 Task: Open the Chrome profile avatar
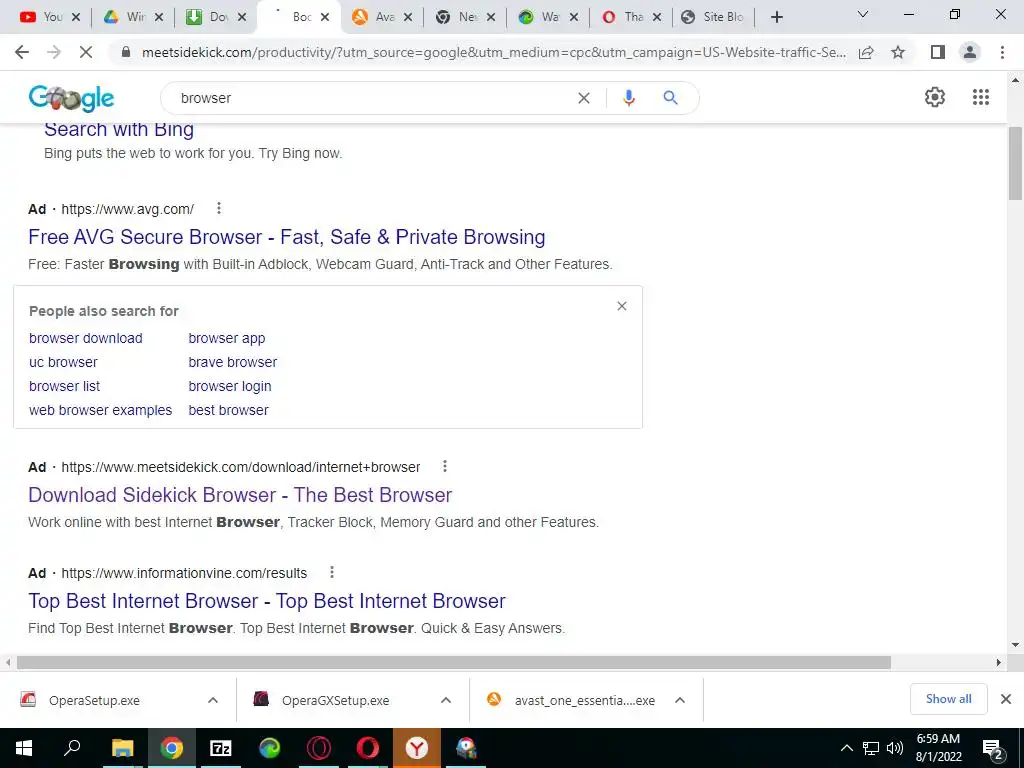point(970,52)
